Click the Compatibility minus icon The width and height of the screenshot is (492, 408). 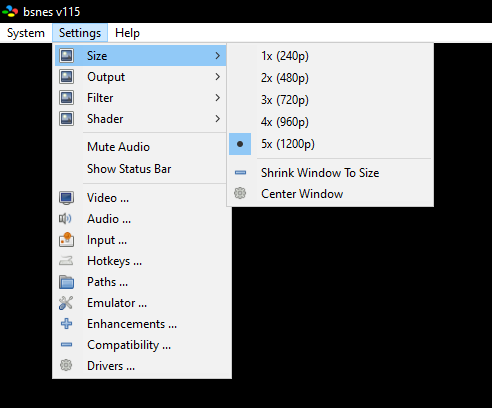coord(66,344)
